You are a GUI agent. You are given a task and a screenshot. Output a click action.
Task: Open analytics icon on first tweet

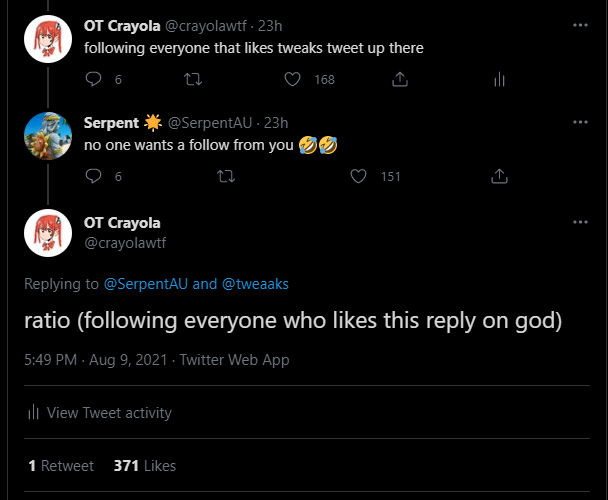[x=499, y=79]
